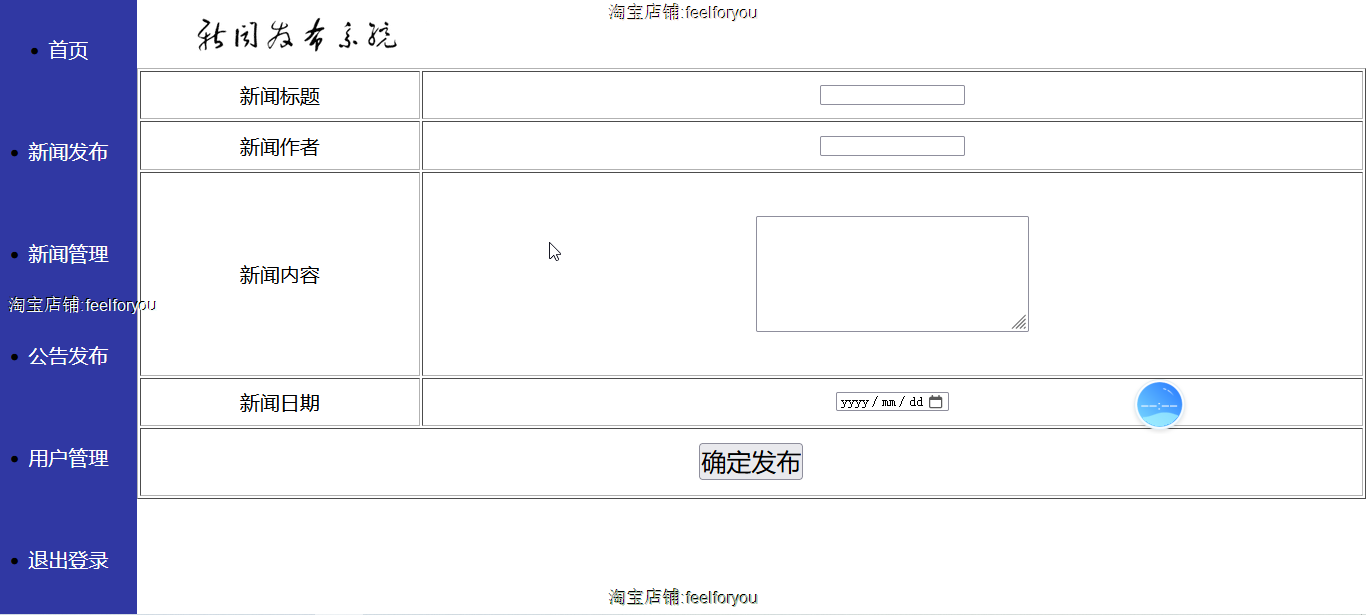
Task: Click the round blue floating icon
Action: click(x=1160, y=405)
